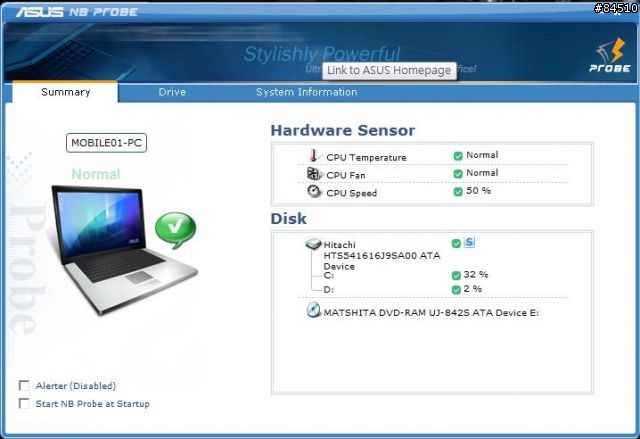Click green status check for C: drive
Screen dimensions: 640x439
[456, 275]
